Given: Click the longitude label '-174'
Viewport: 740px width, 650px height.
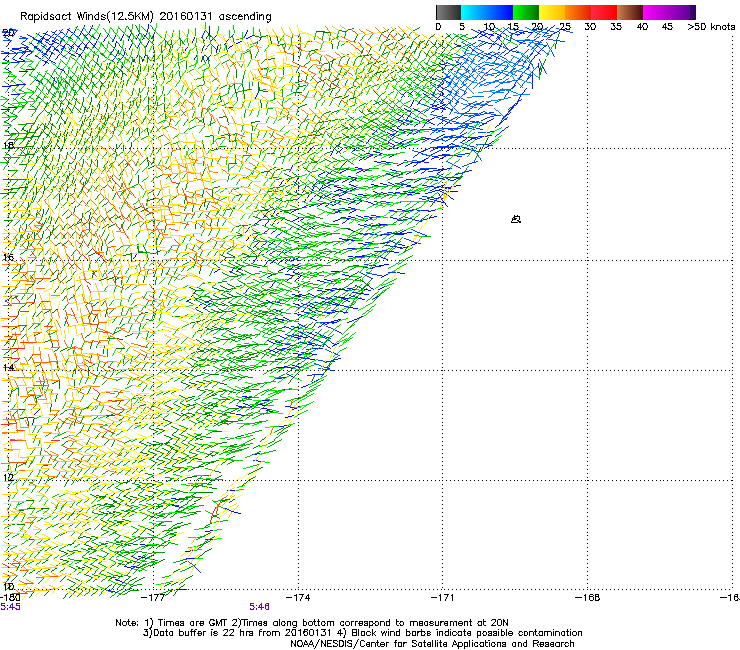Looking at the screenshot, I should 298,598.
